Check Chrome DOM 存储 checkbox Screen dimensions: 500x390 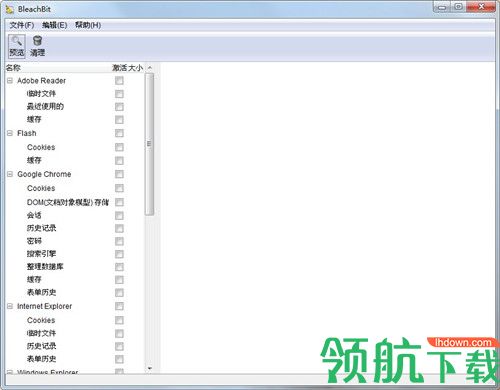click(119, 202)
